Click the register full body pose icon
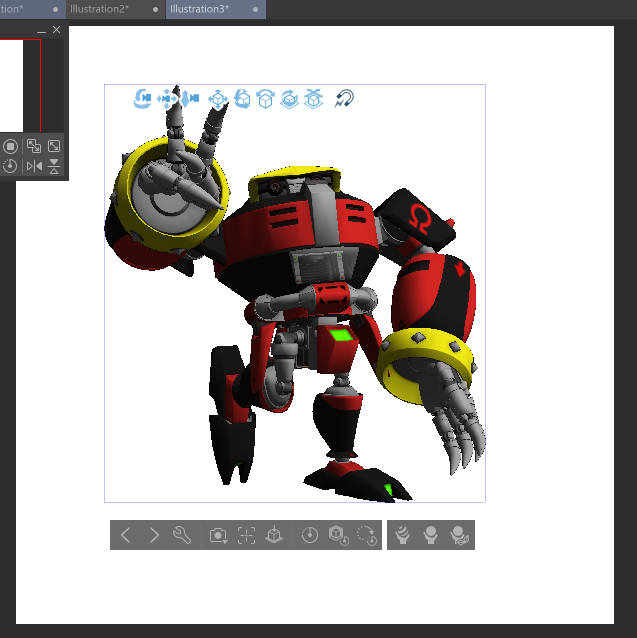 402,535
